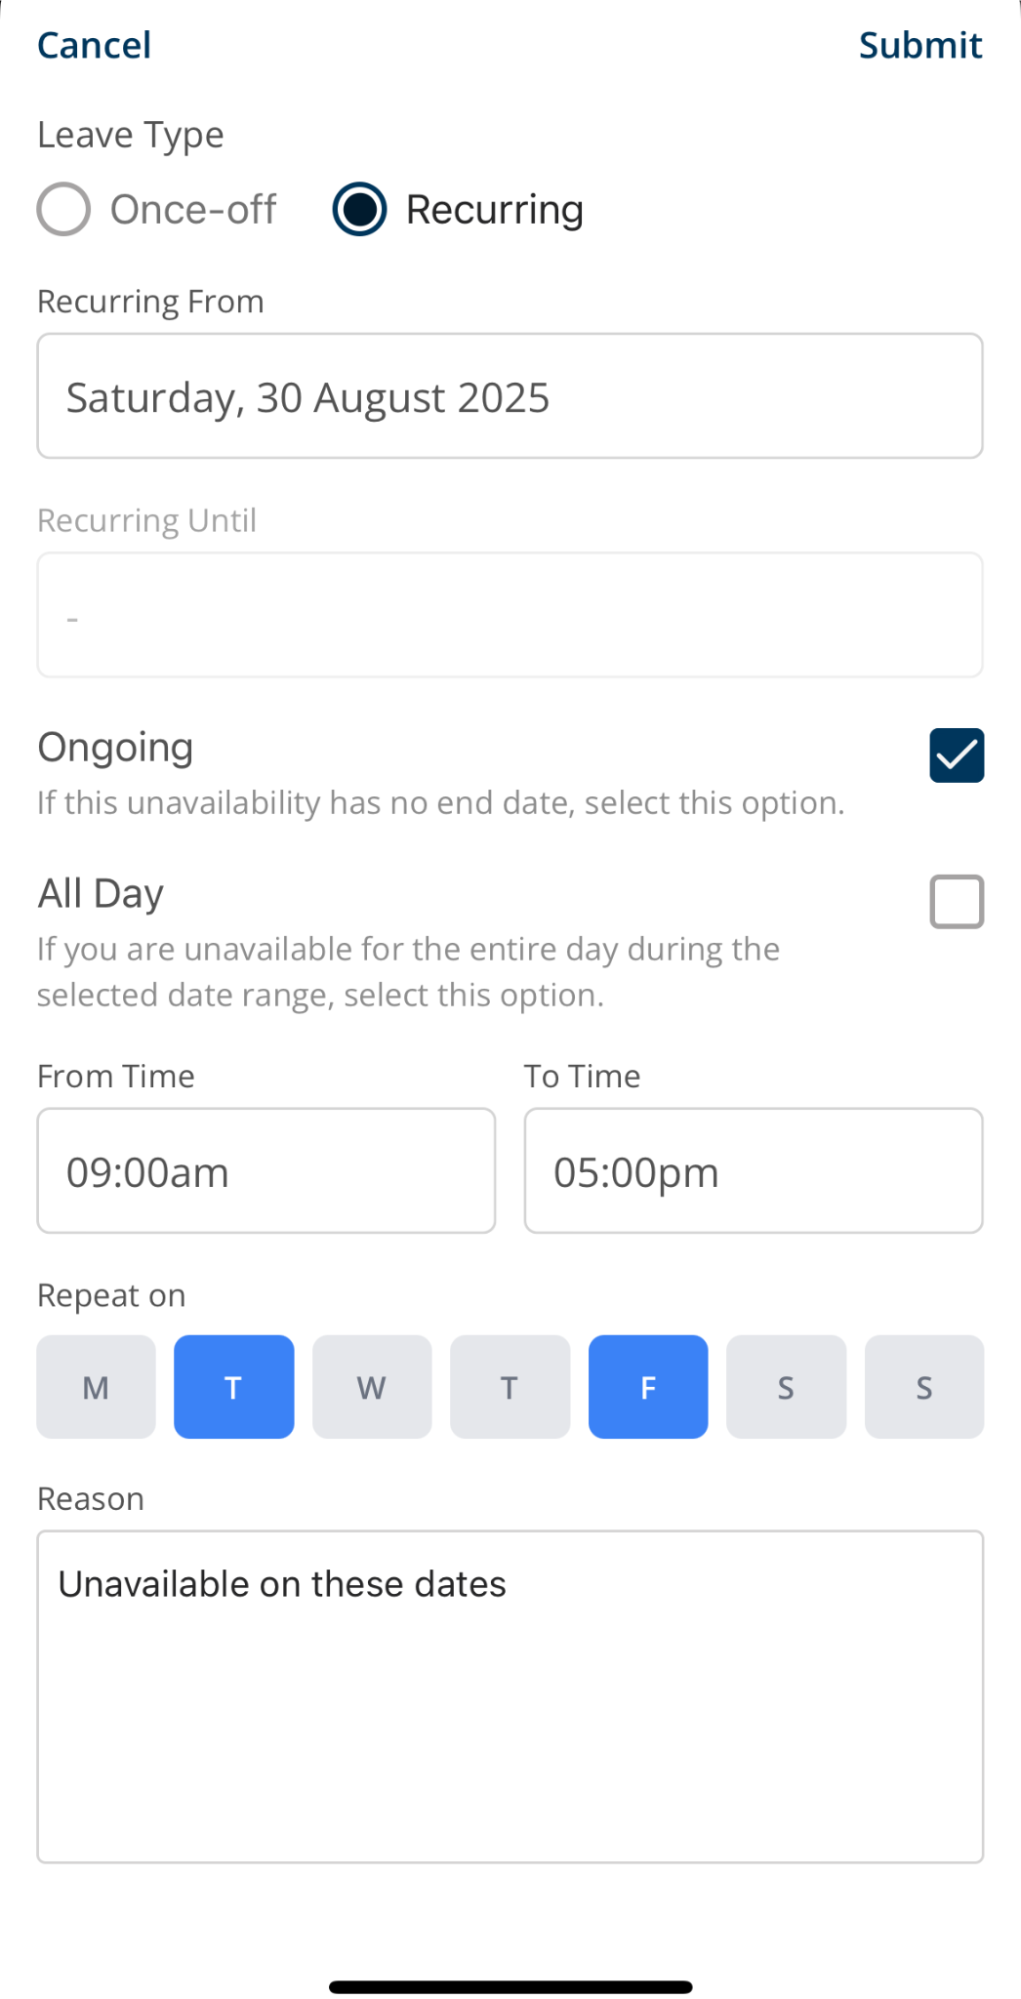Submit the leave request
The height and width of the screenshot is (1999, 1021).
pos(920,46)
